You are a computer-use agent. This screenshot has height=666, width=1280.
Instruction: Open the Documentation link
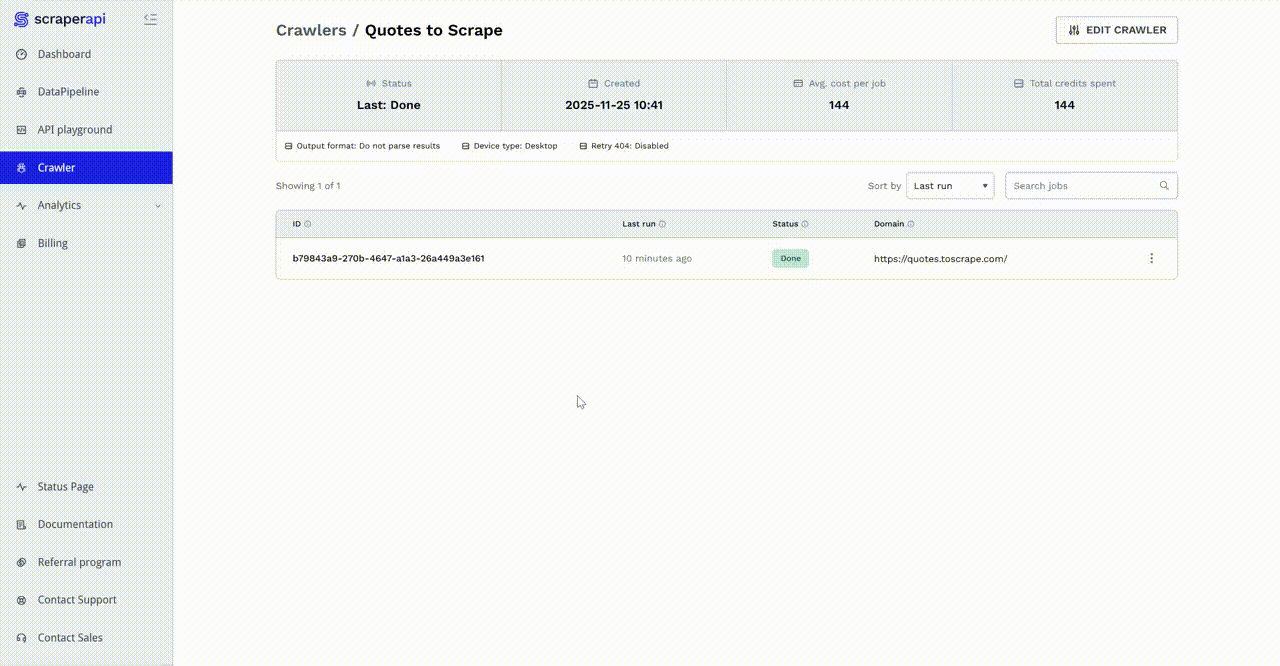[75, 524]
